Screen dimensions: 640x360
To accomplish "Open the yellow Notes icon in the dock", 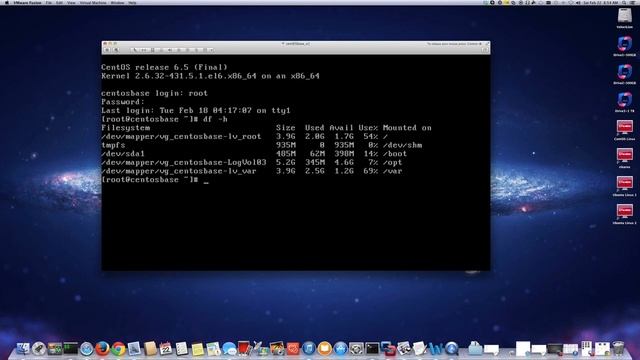I will pyautogui.click(x=198, y=349).
